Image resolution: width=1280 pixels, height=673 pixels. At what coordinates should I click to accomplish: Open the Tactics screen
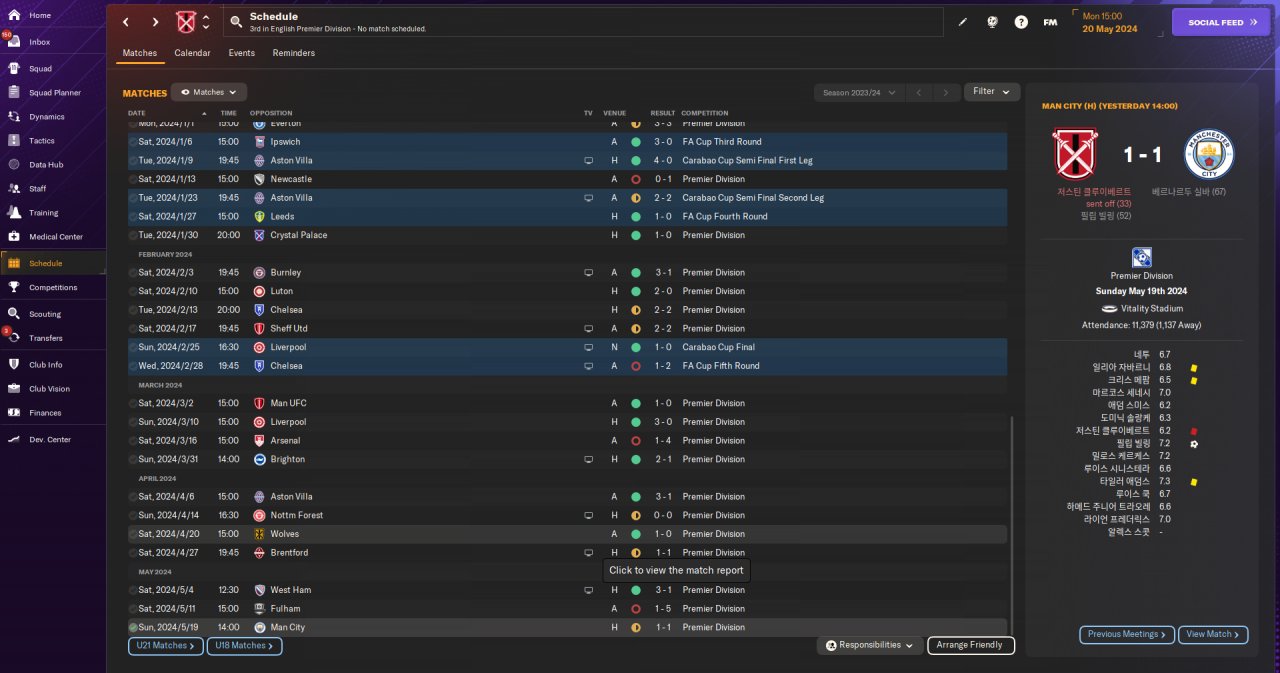(42, 141)
